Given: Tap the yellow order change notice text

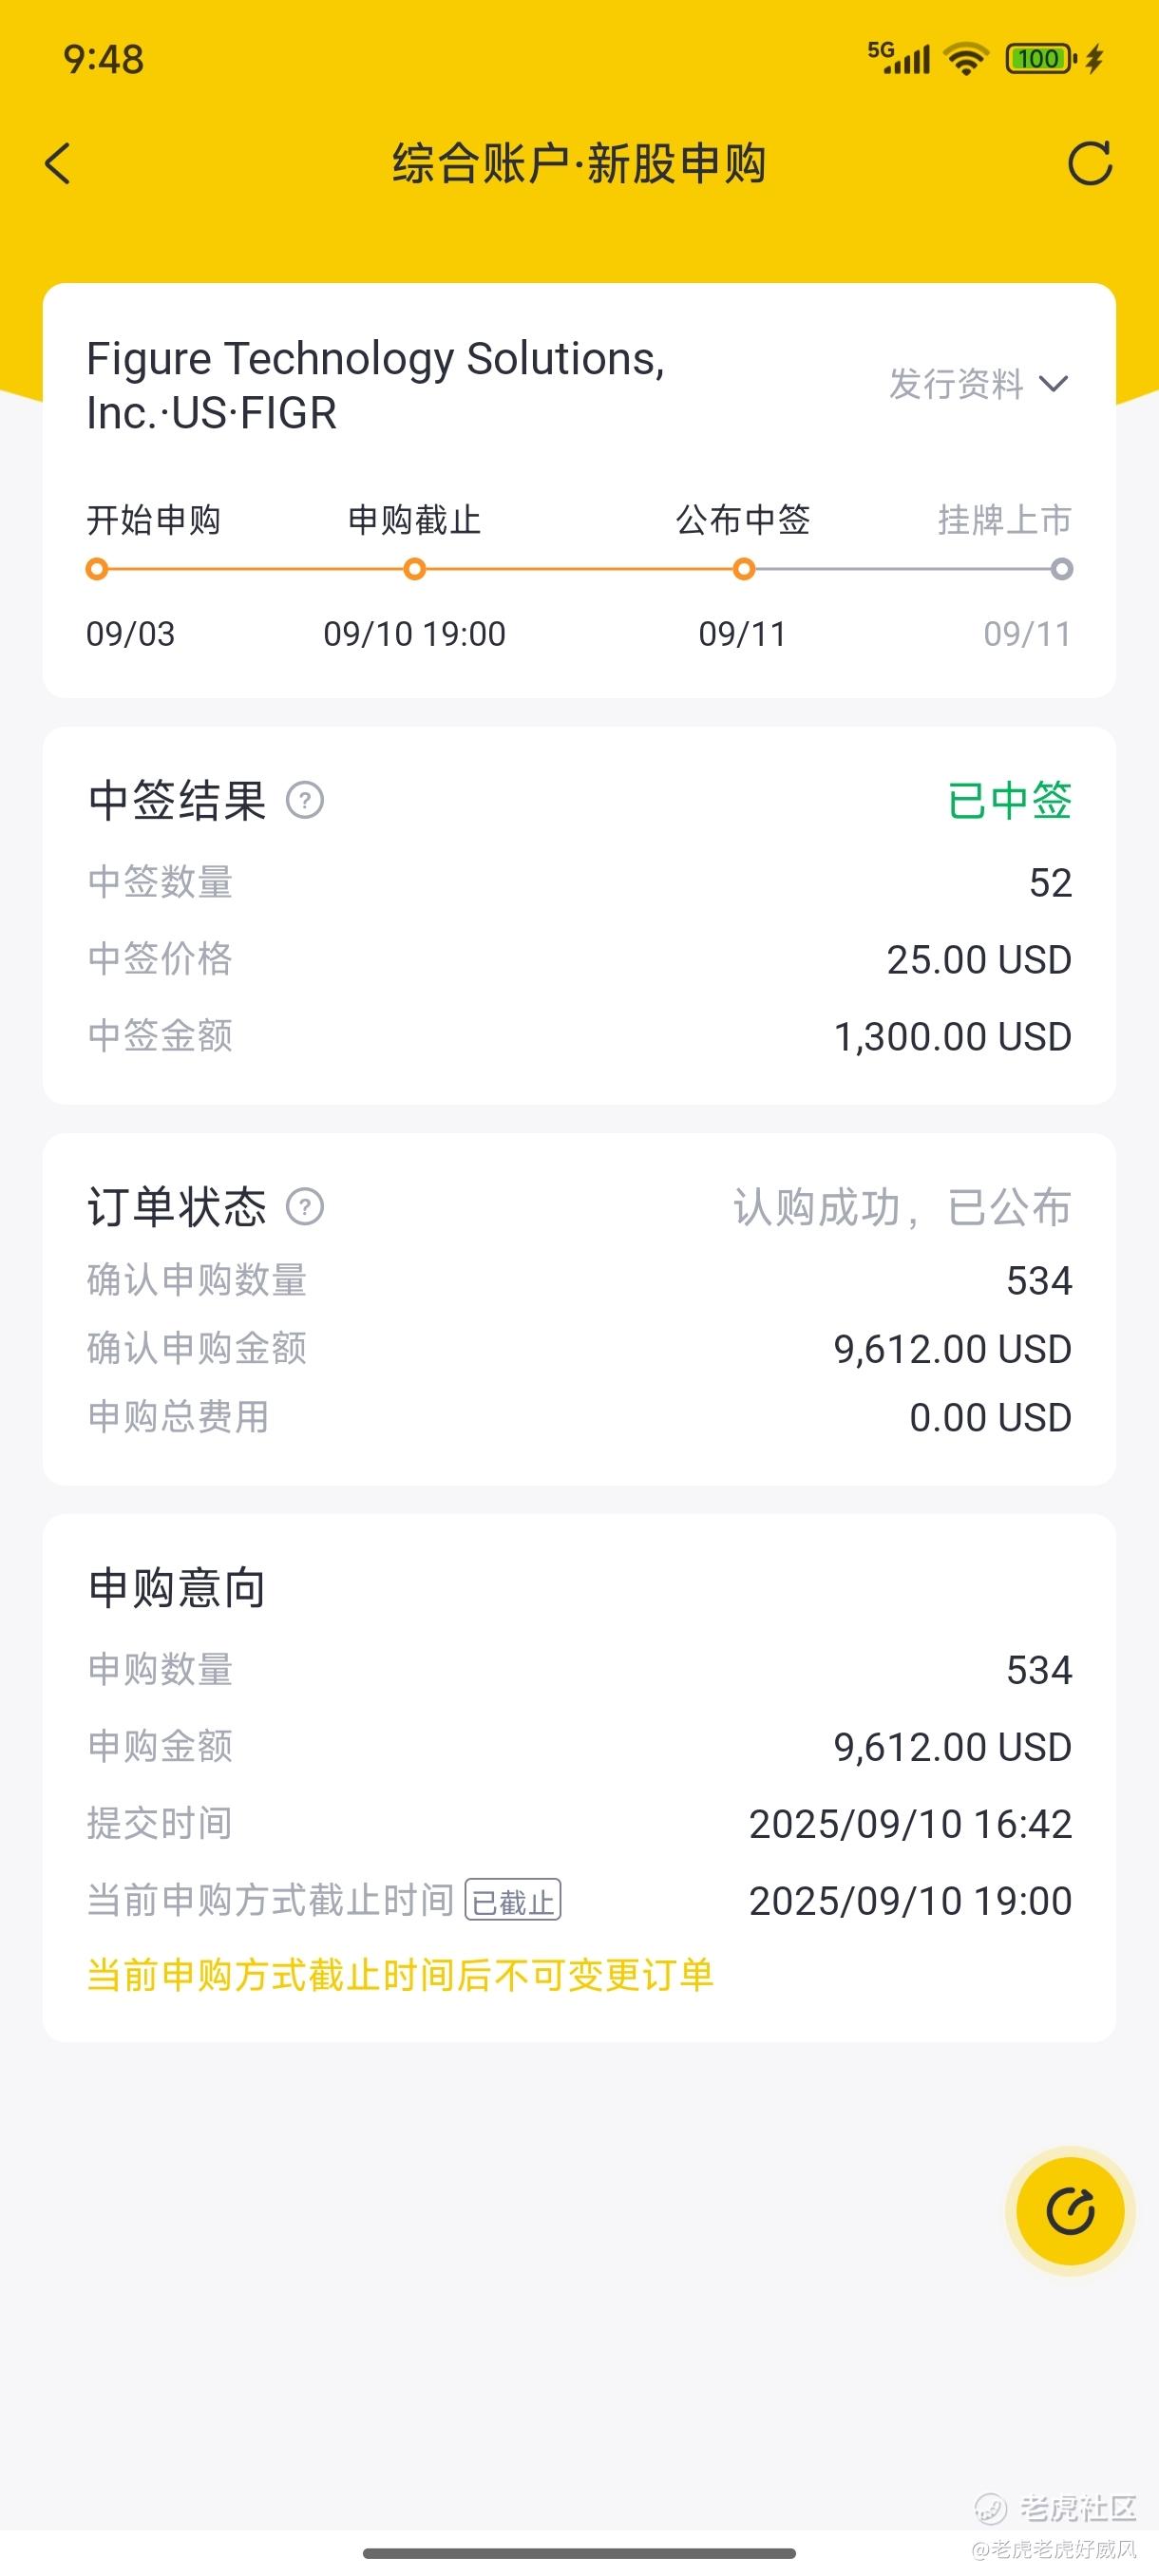Looking at the screenshot, I should pos(400,1975).
